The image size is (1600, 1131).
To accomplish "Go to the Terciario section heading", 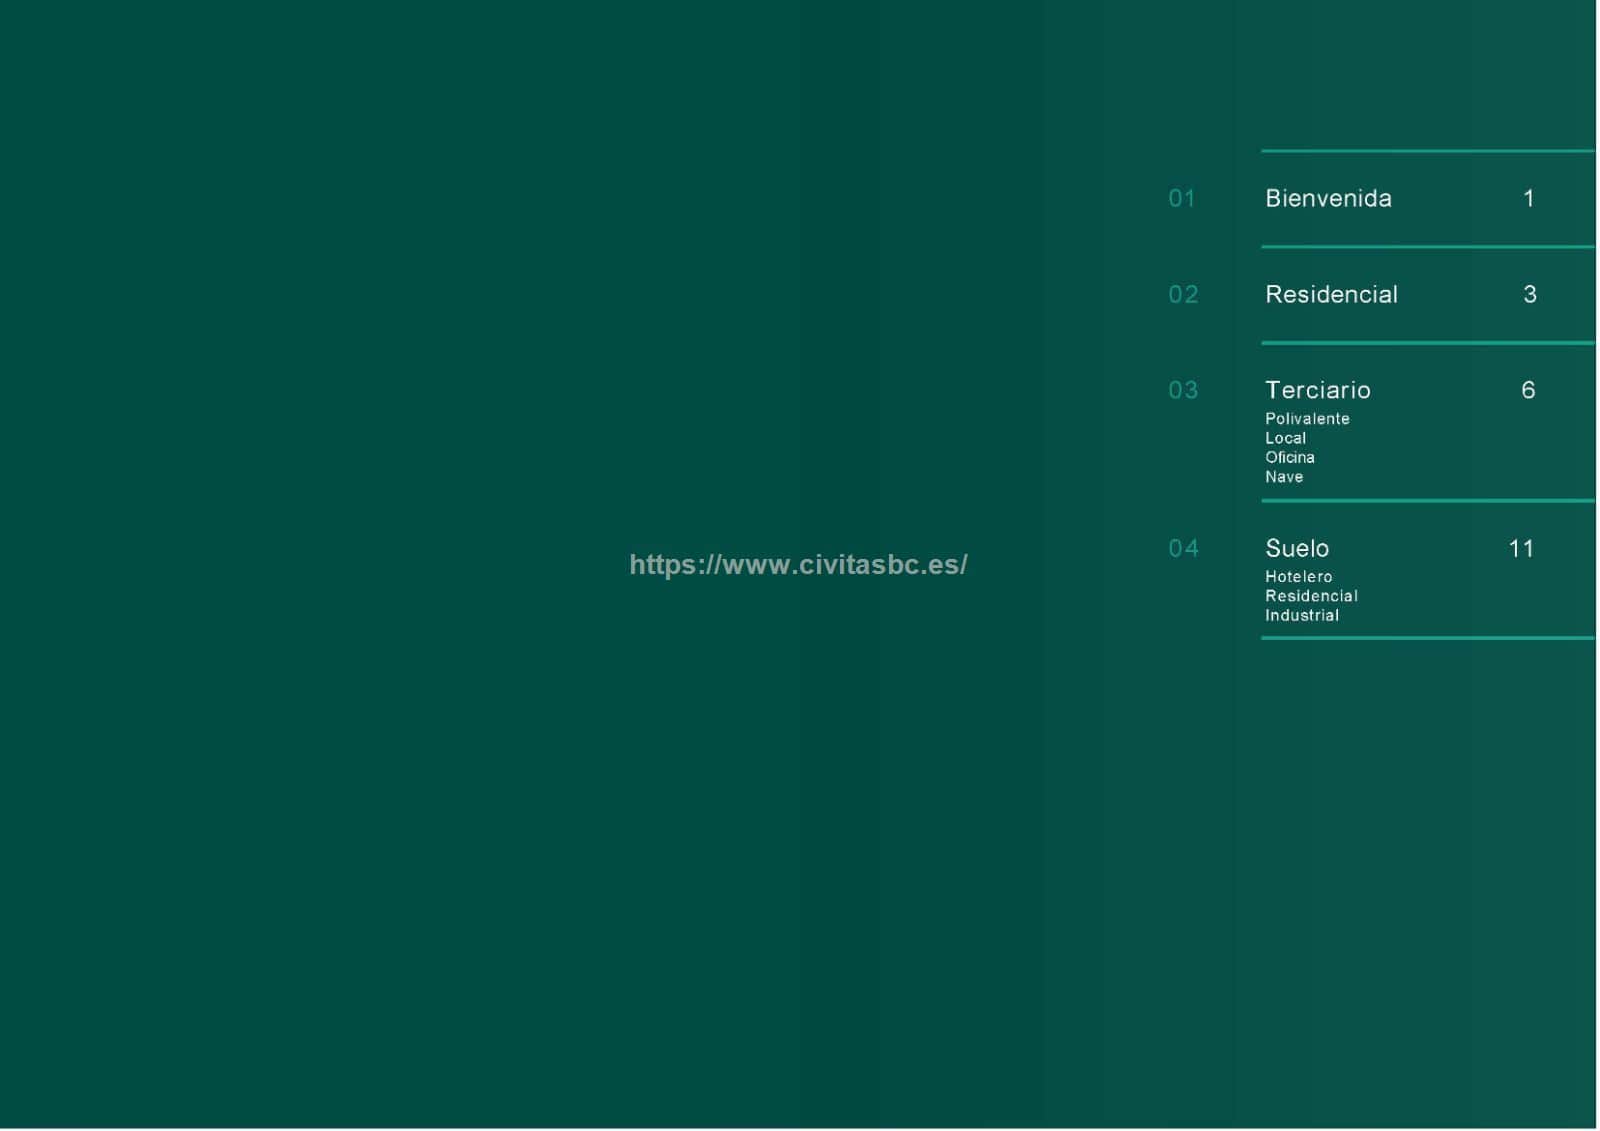I will [1317, 390].
